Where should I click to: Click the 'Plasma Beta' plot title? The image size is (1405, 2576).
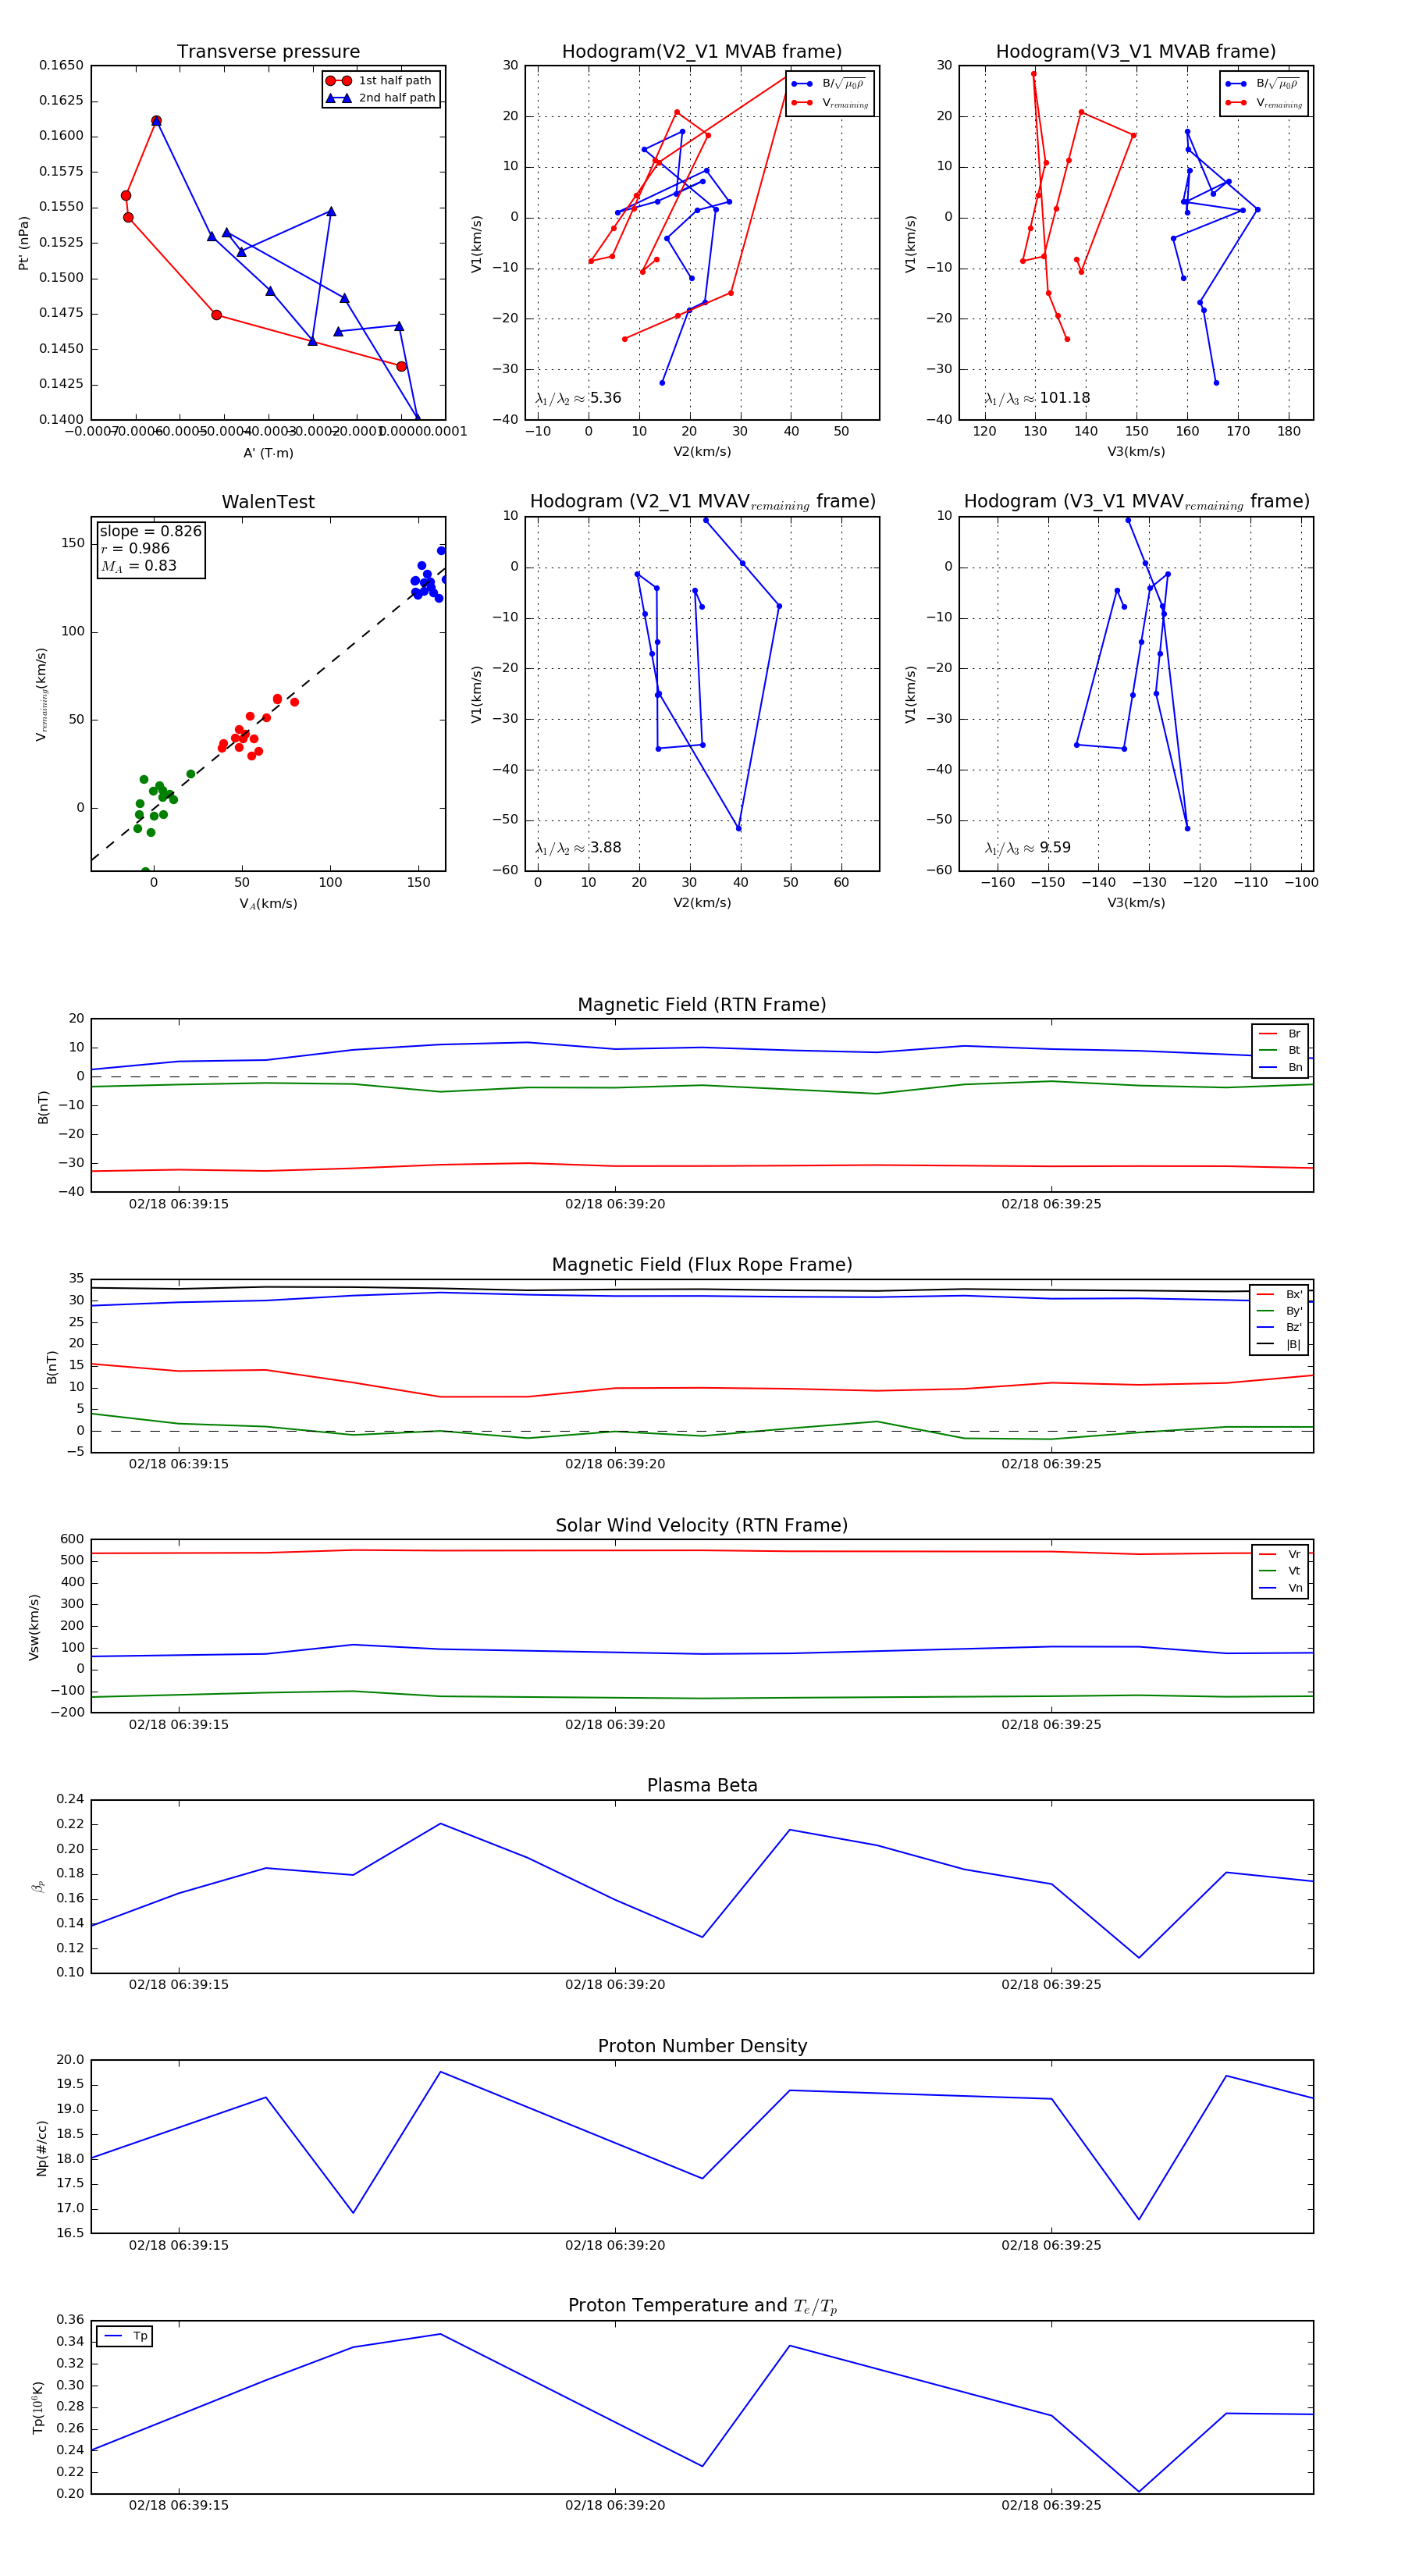(x=702, y=1786)
